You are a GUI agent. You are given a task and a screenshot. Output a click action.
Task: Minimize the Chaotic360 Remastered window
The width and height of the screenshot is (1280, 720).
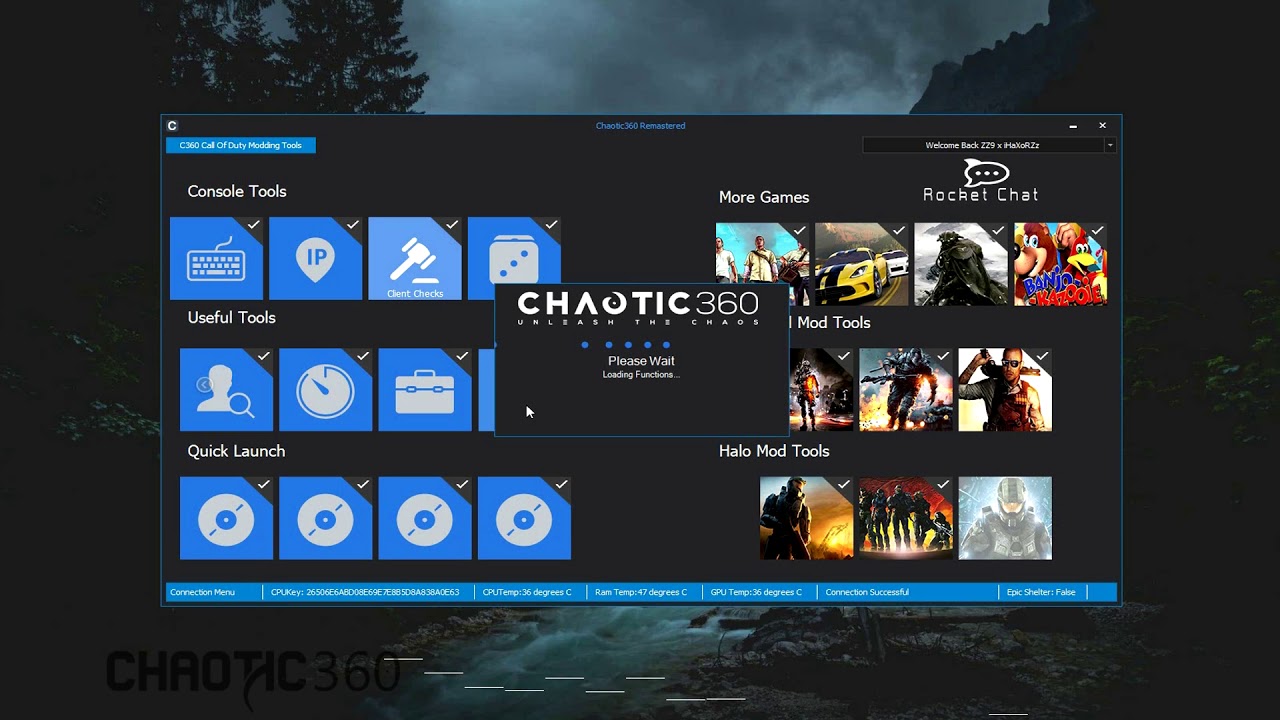[x=1073, y=126]
